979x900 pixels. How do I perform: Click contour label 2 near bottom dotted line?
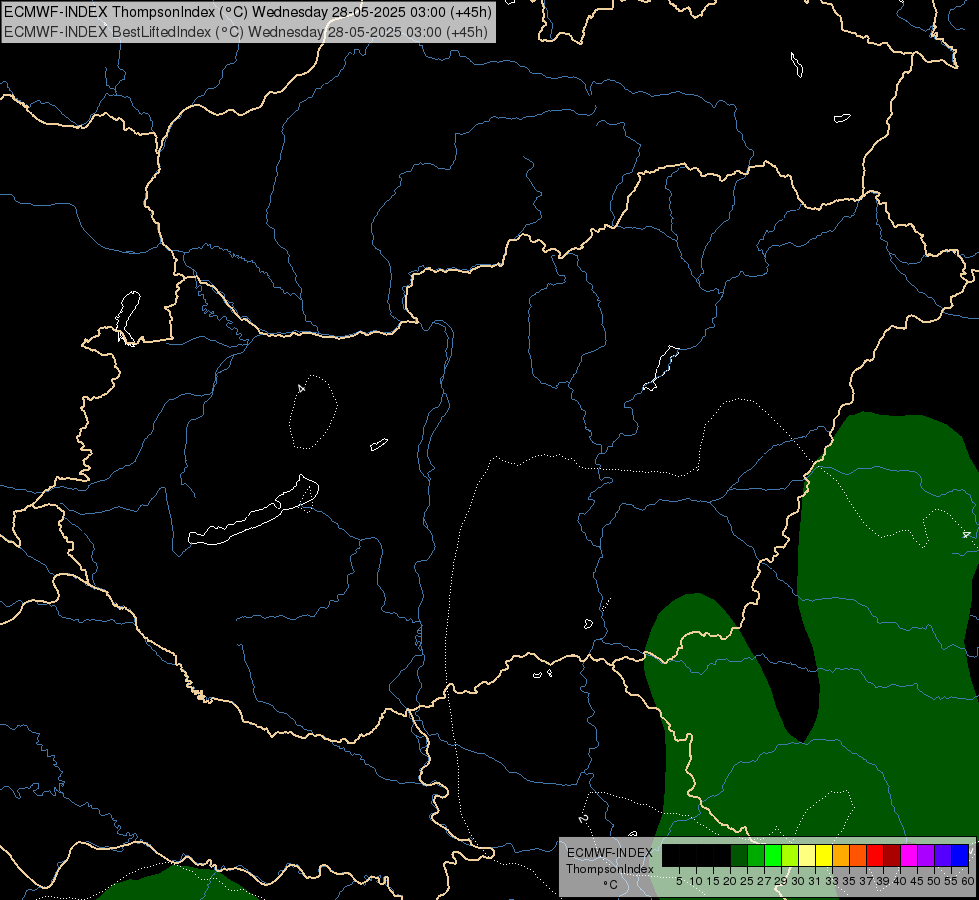click(583, 818)
